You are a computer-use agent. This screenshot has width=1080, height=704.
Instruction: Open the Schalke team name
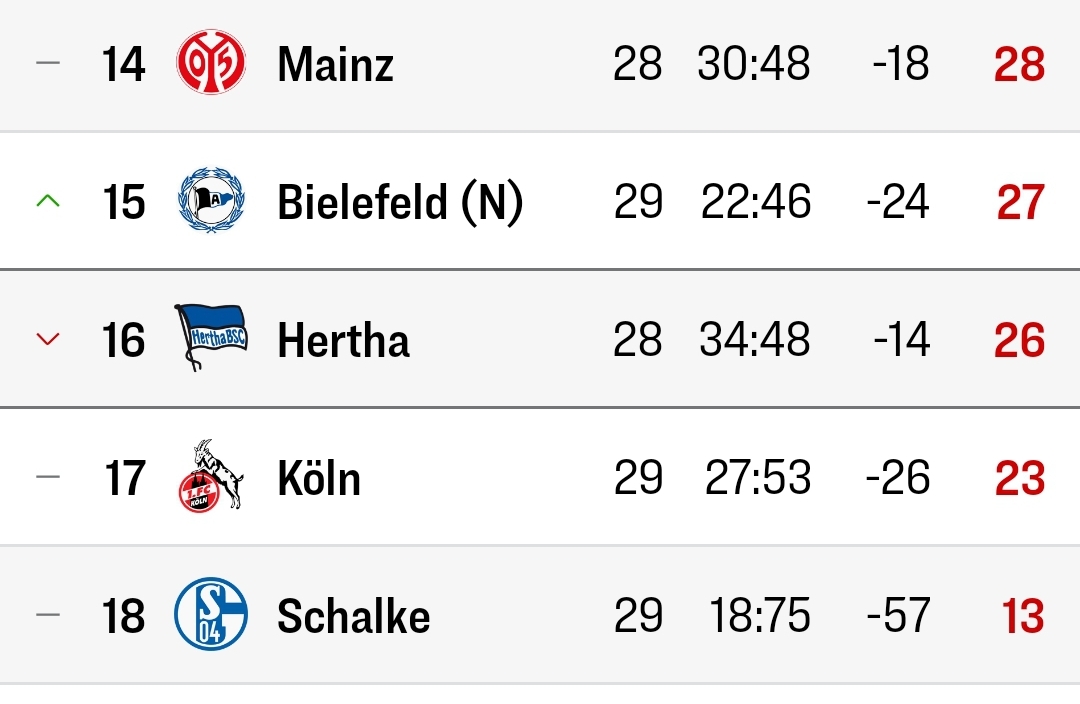tap(353, 615)
